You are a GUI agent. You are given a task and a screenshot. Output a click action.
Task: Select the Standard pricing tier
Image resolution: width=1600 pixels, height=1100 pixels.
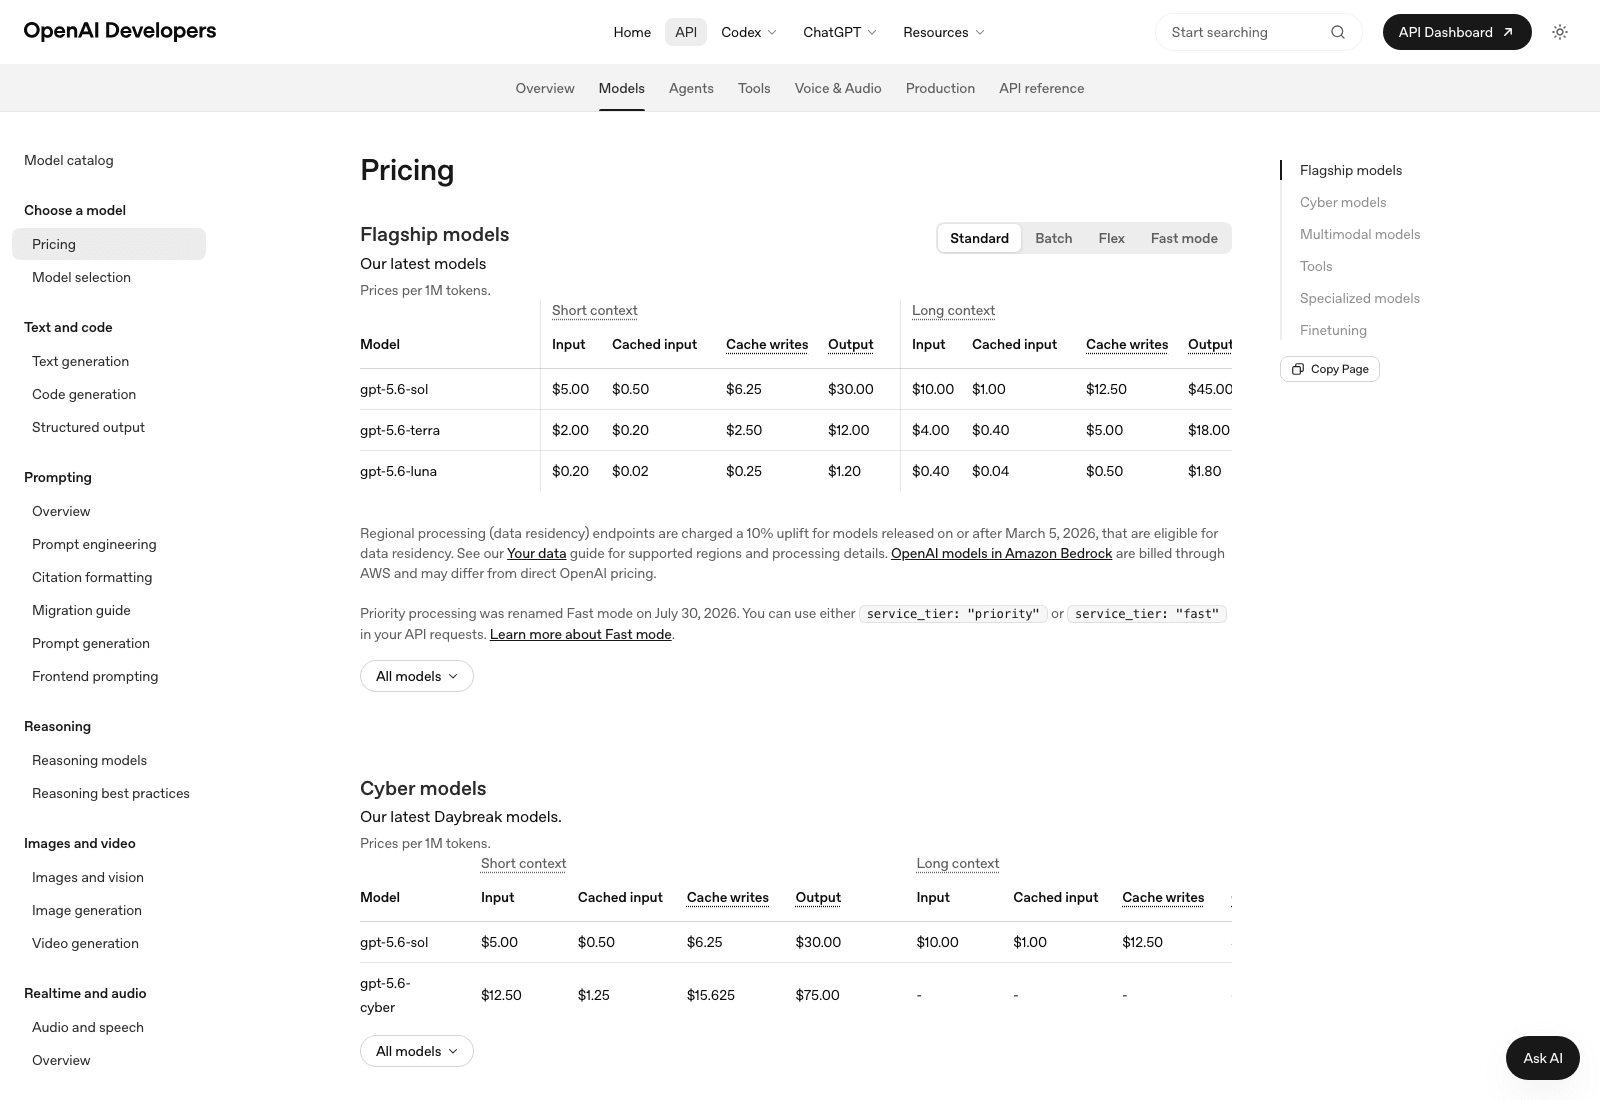click(x=979, y=238)
